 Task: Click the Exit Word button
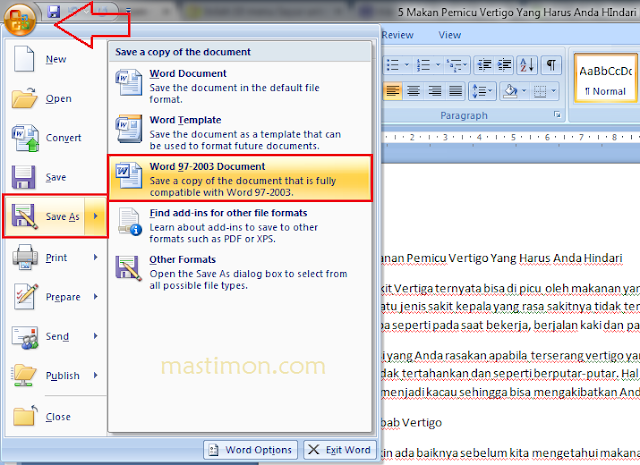(x=340, y=450)
